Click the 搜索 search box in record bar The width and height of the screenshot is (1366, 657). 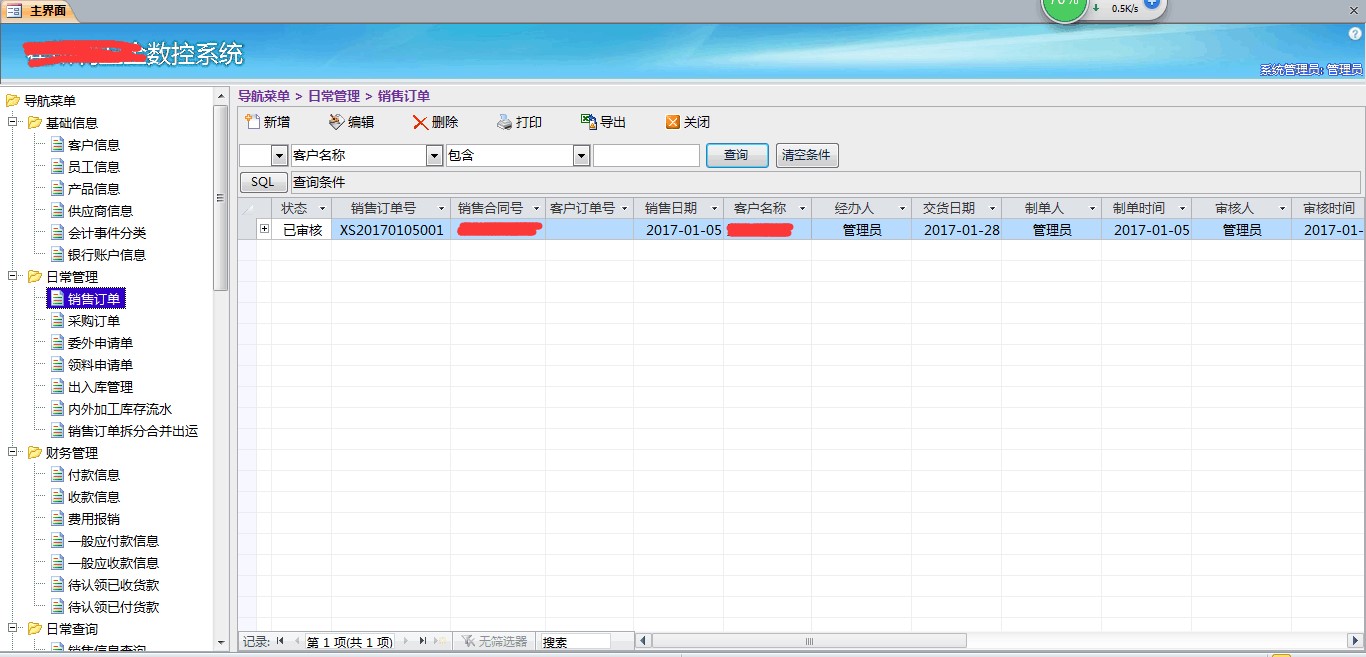[575, 641]
